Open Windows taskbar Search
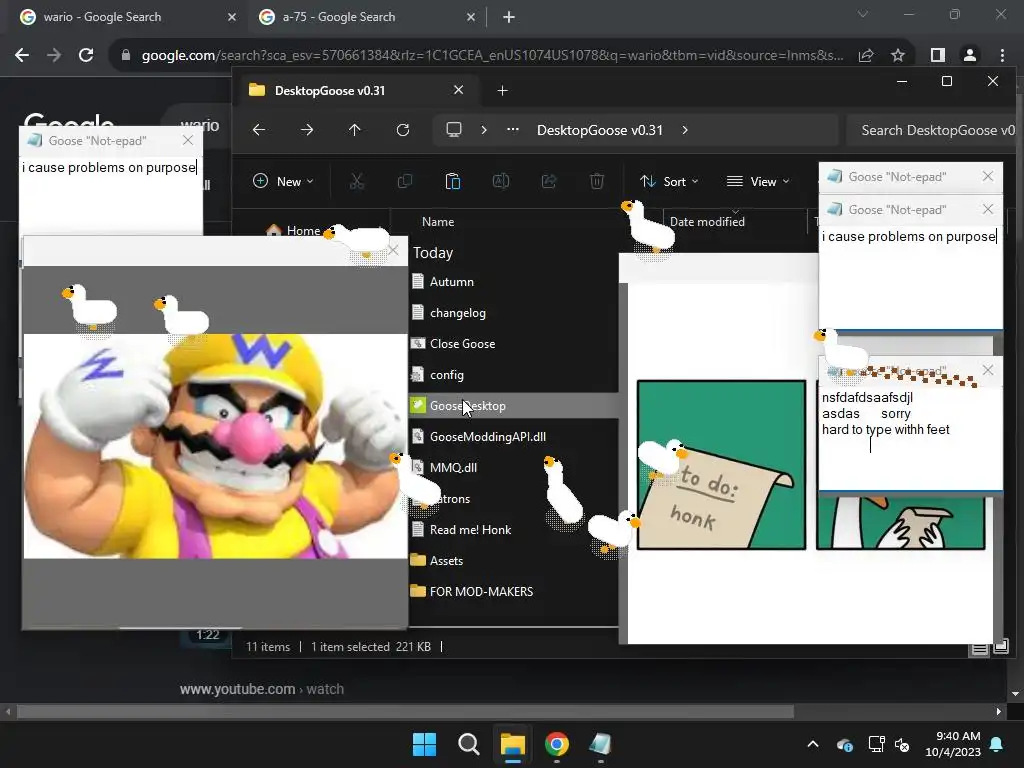The height and width of the screenshot is (768, 1024). tap(468, 744)
